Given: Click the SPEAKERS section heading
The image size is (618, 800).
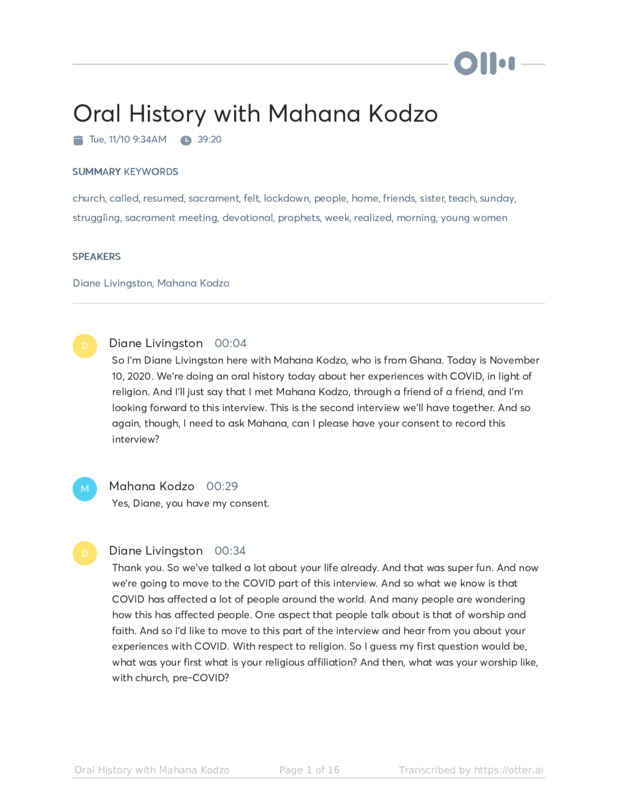Looking at the screenshot, I should click(96, 257).
